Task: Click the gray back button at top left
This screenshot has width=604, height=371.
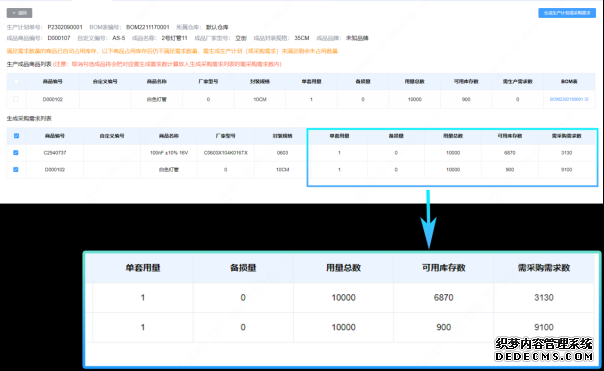Action: 19,13
